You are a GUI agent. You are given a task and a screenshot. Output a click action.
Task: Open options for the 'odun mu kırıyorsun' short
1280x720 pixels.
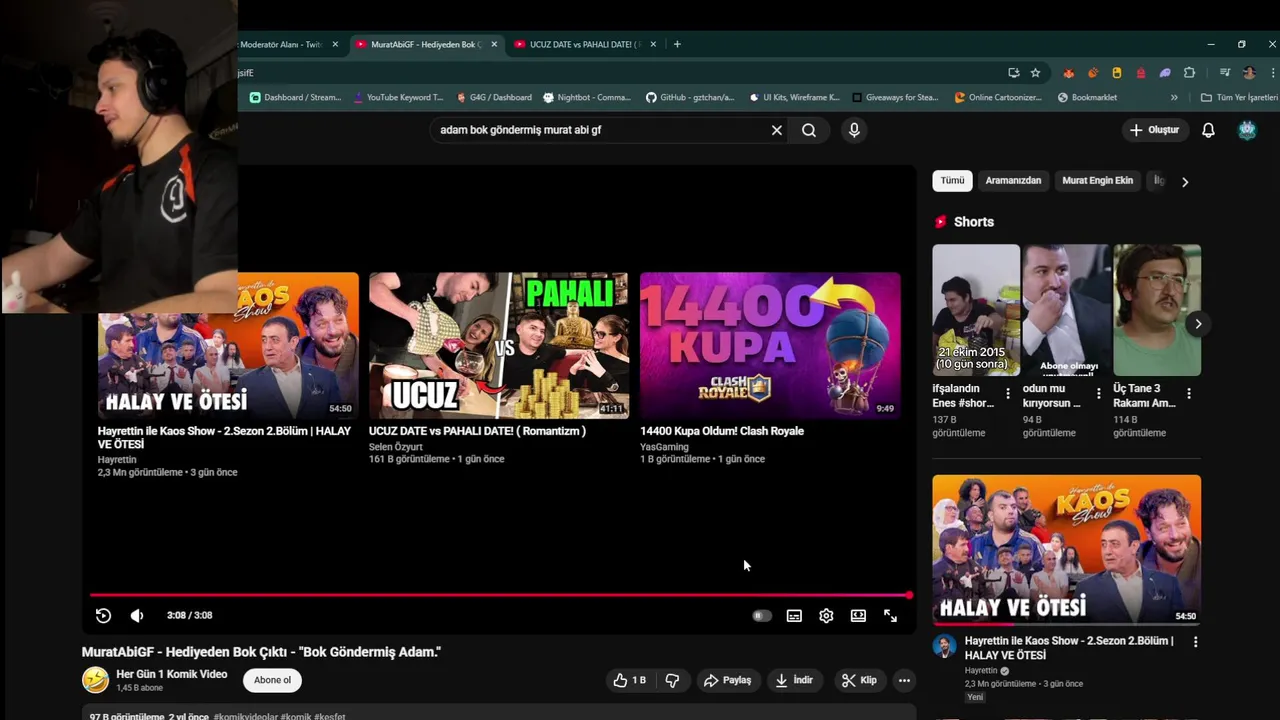click(1098, 394)
